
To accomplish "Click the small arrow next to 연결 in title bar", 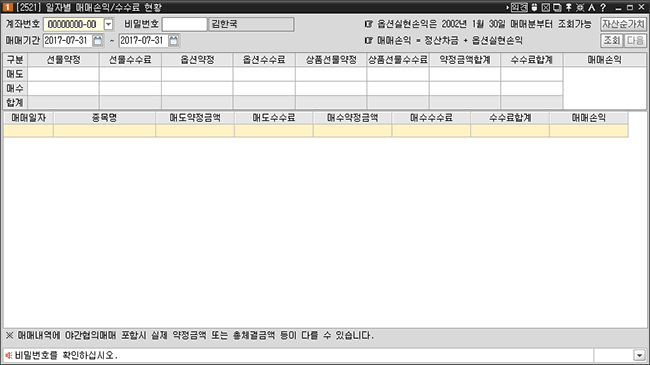I will coord(507,7).
